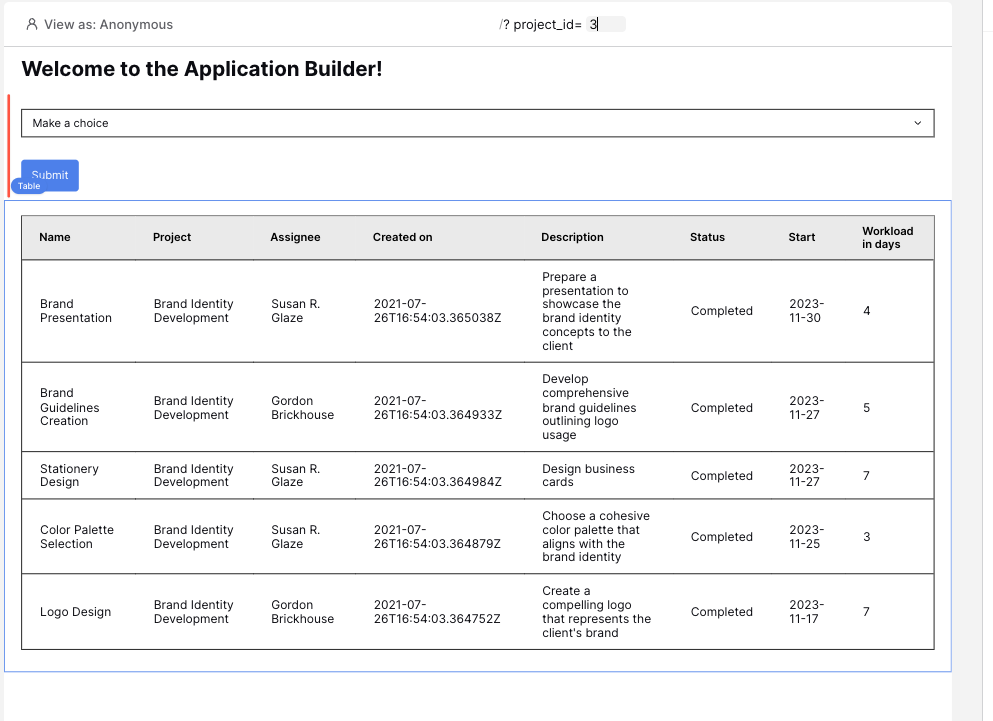
Task: Click the Start column header
Action: (801, 237)
